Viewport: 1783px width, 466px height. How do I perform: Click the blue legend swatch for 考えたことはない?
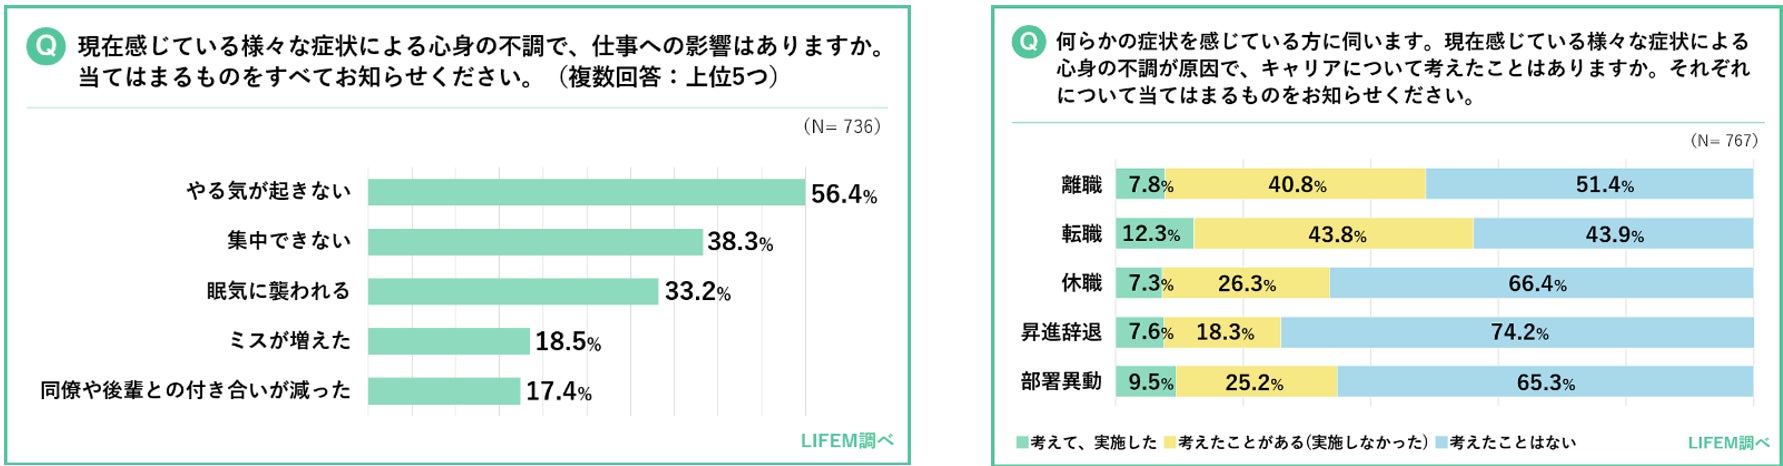point(1441,442)
